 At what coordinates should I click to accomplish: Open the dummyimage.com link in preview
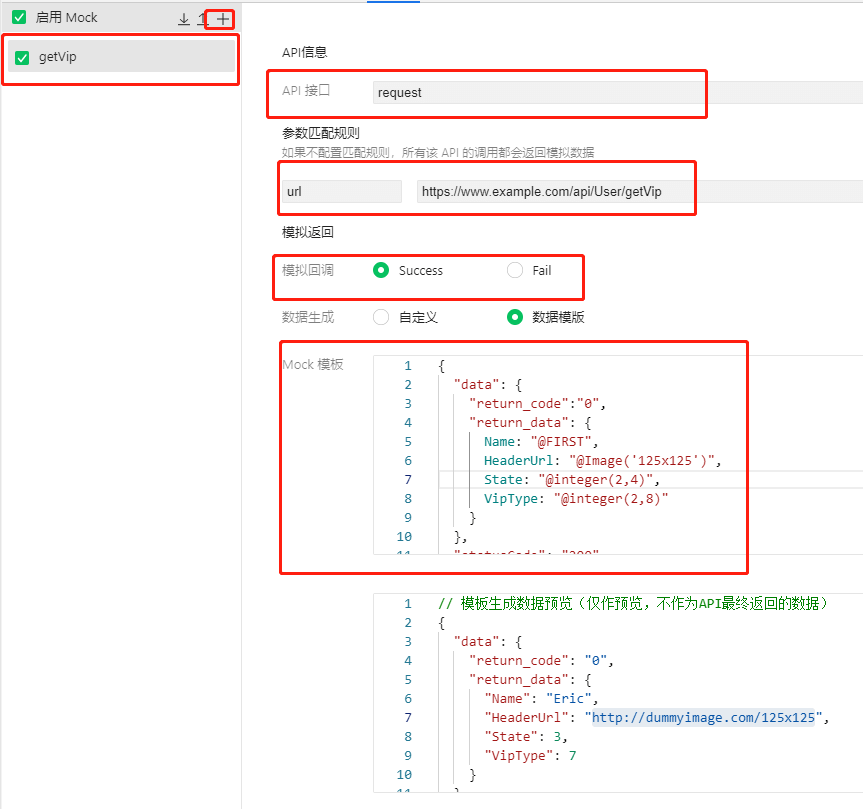(x=703, y=718)
